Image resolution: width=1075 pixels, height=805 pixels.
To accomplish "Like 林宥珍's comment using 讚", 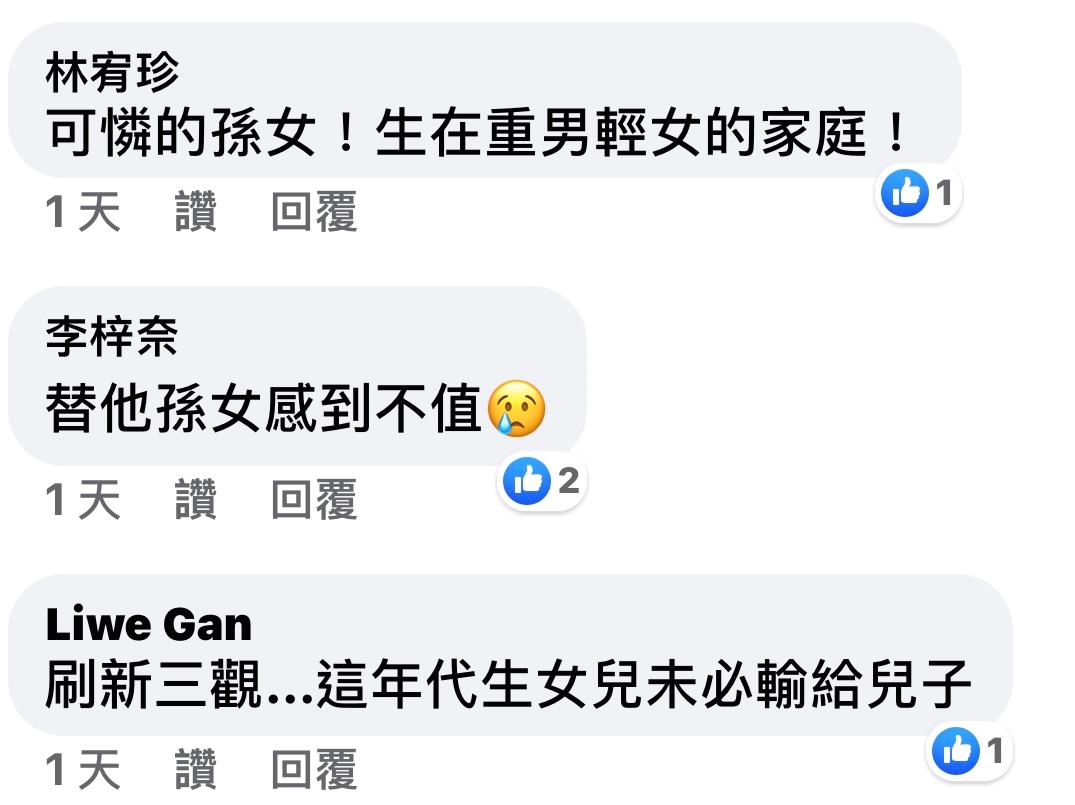I will click(196, 211).
